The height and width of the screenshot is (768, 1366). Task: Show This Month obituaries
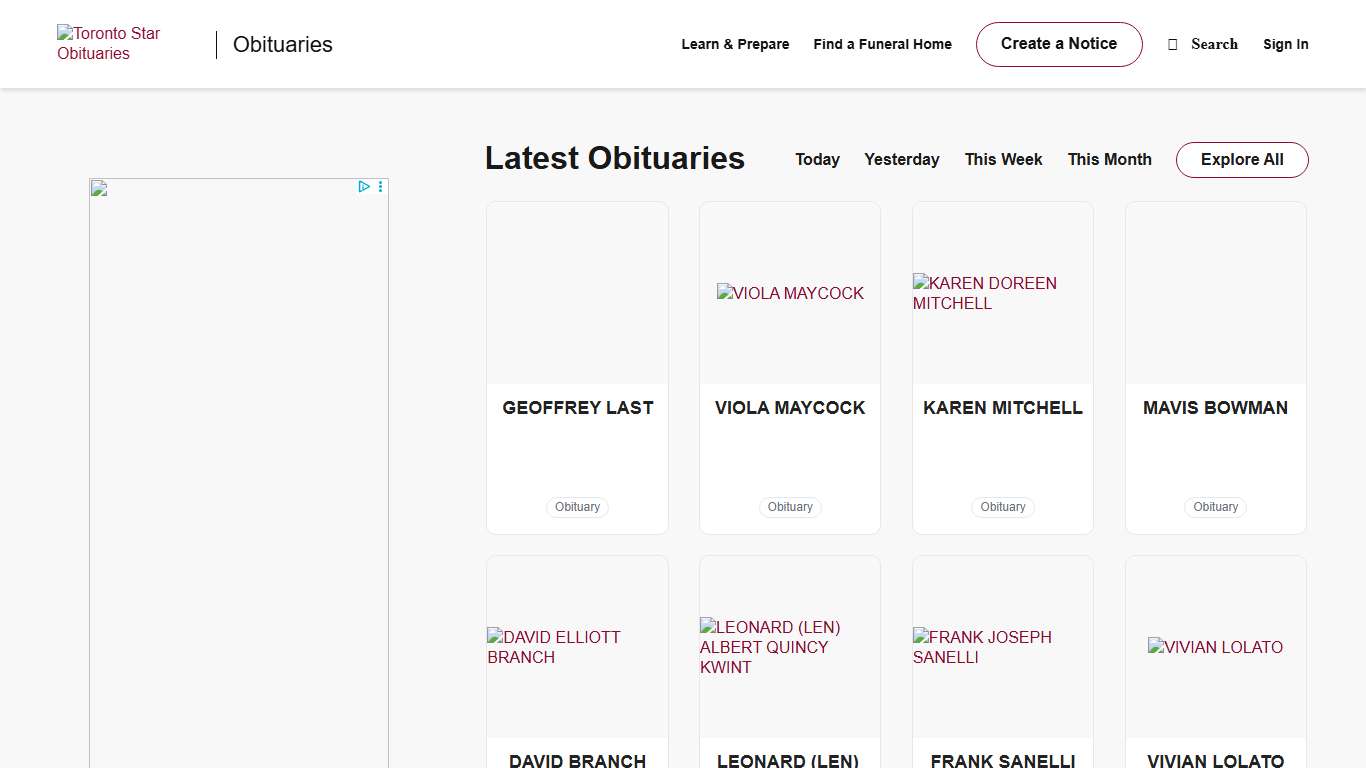click(1109, 160)
